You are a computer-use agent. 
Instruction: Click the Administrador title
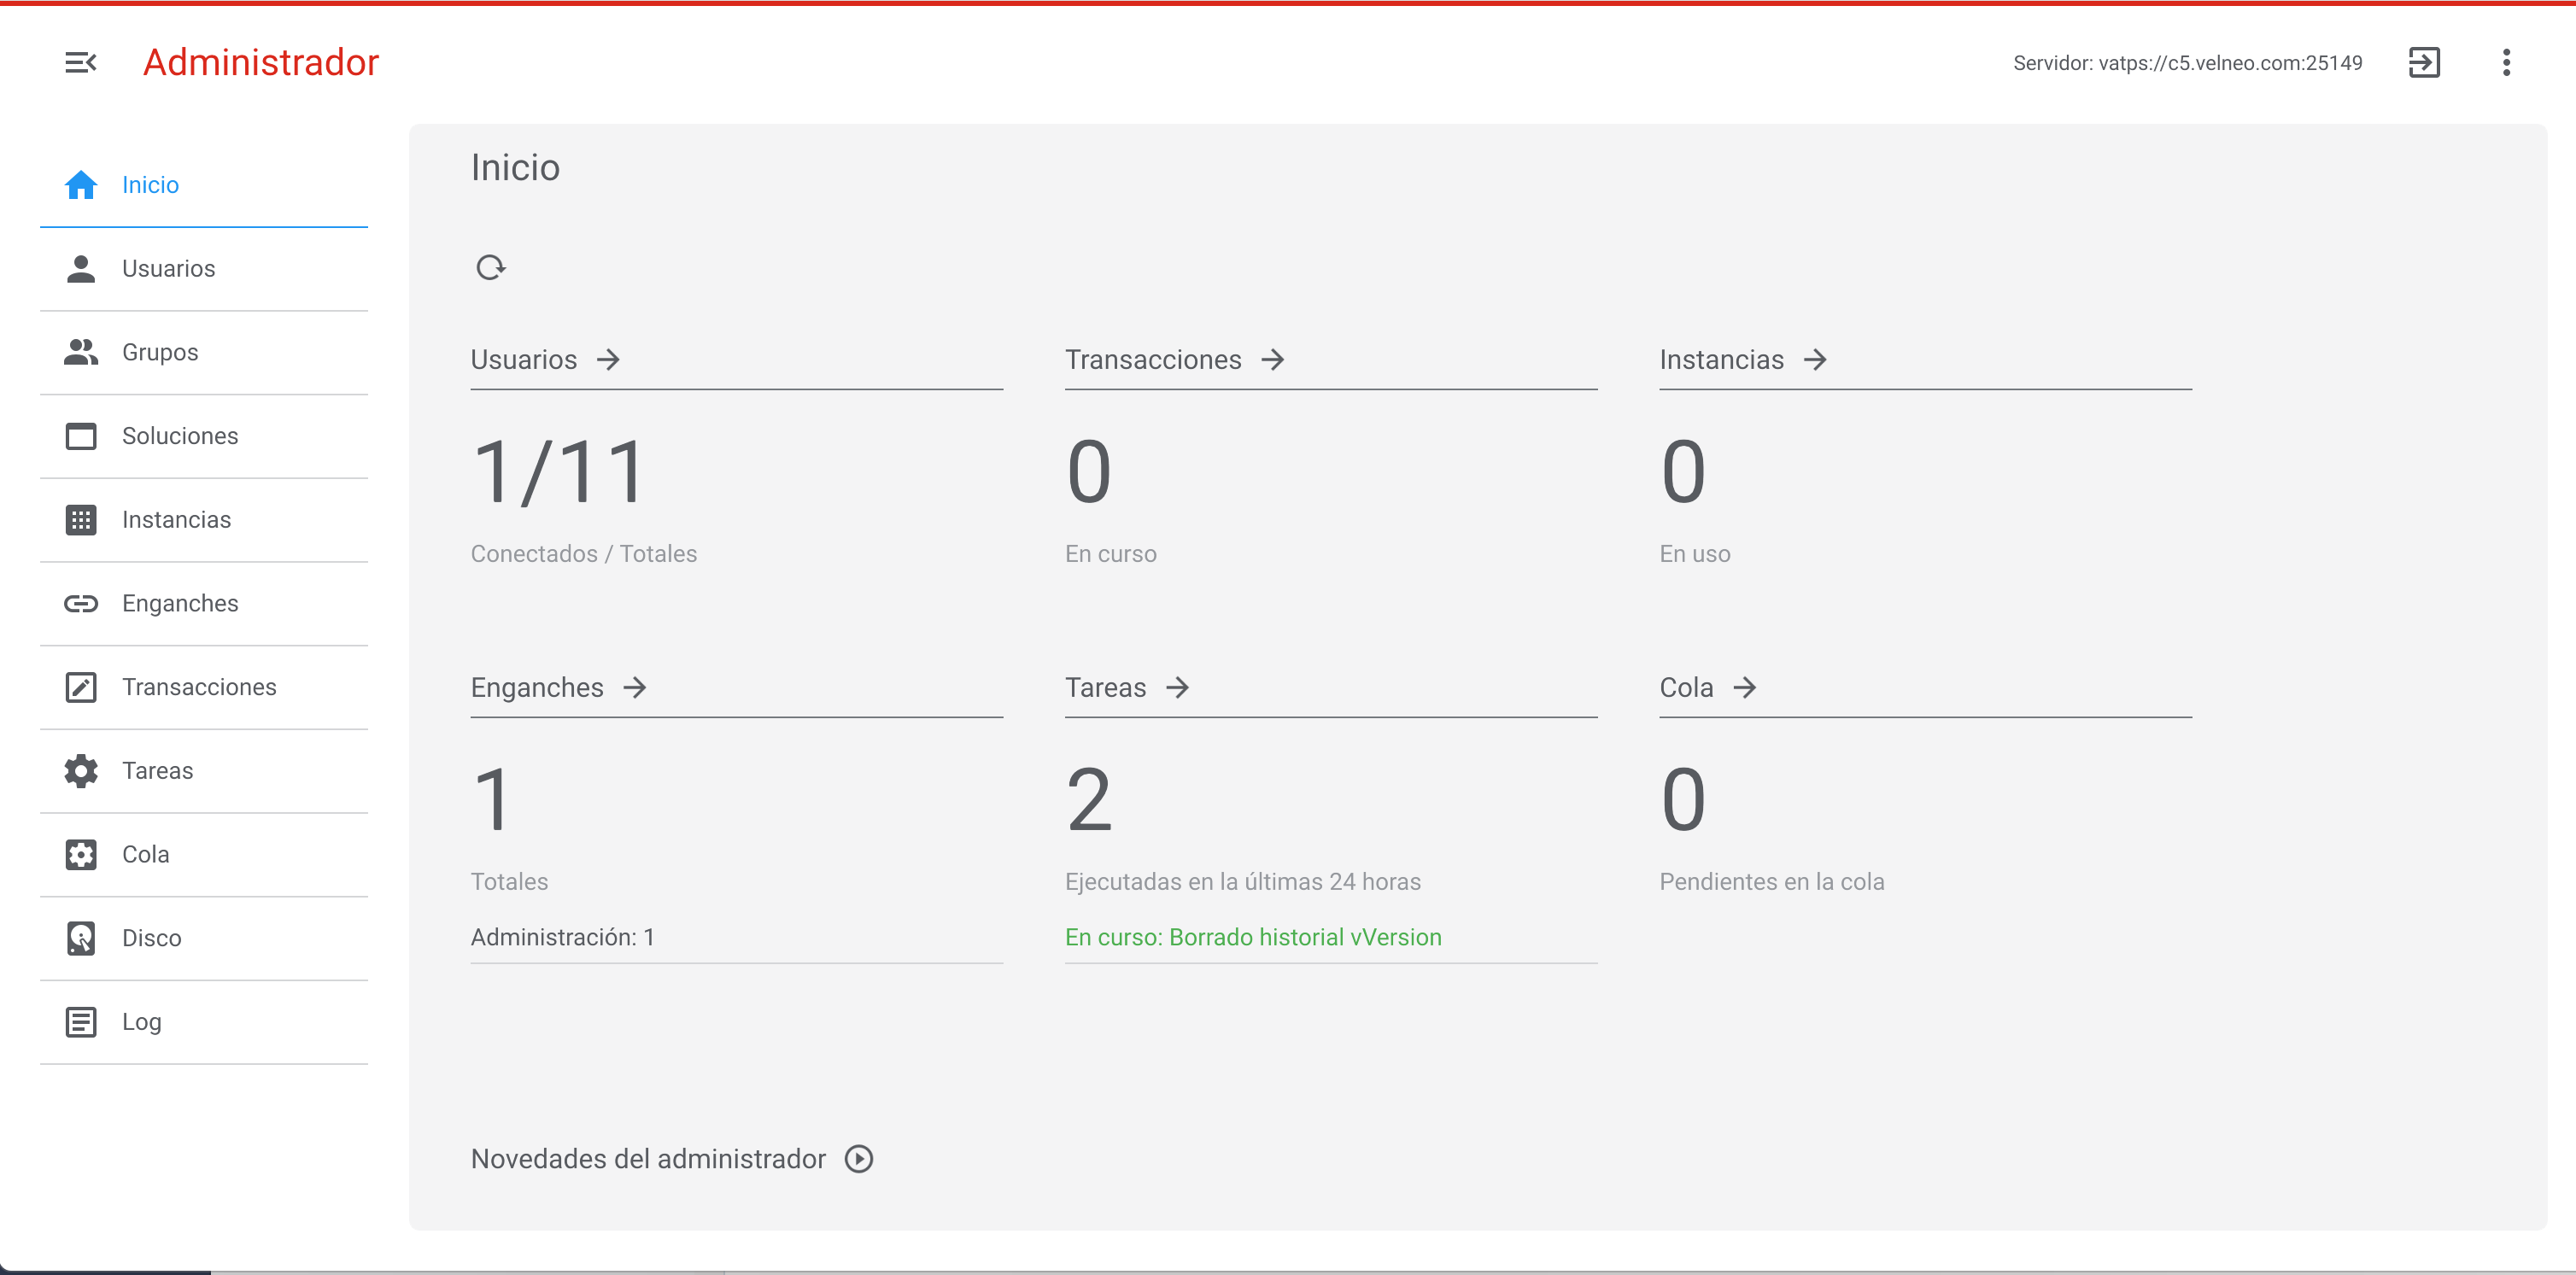(261, 63)
